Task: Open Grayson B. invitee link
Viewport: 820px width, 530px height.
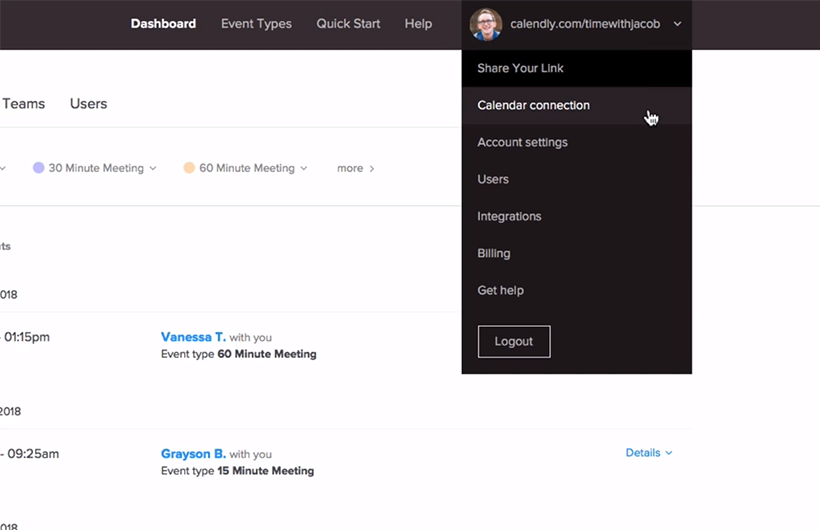Action: [x=193, y=454]
